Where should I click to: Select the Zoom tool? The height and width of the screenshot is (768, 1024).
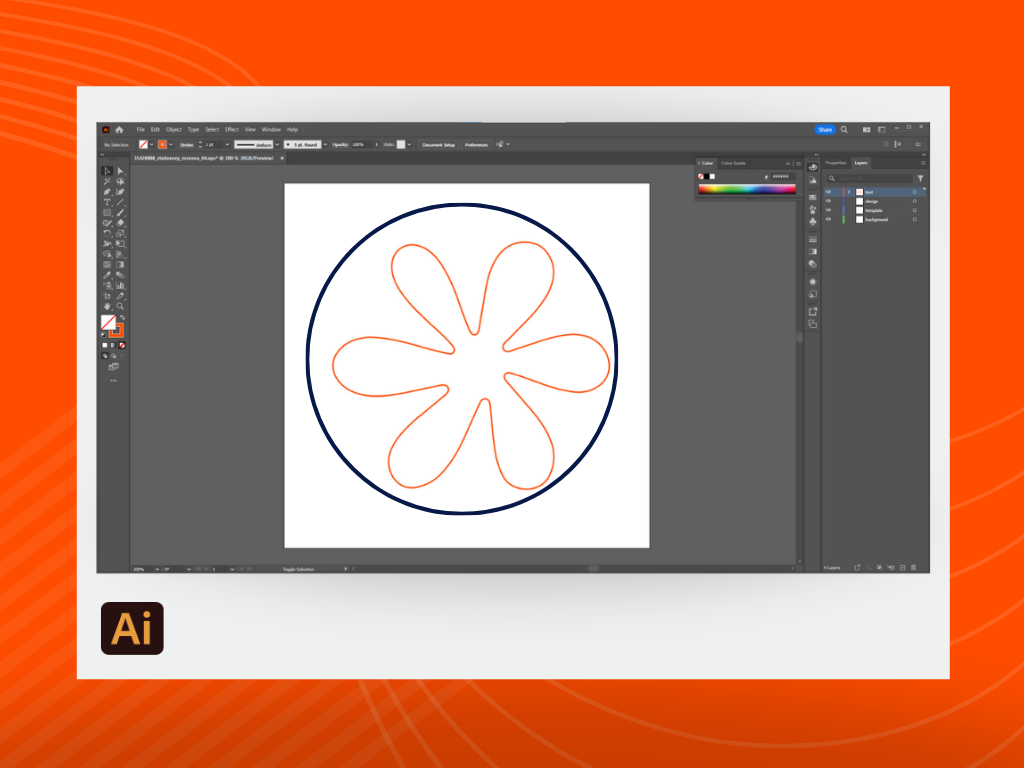point(120,307)
